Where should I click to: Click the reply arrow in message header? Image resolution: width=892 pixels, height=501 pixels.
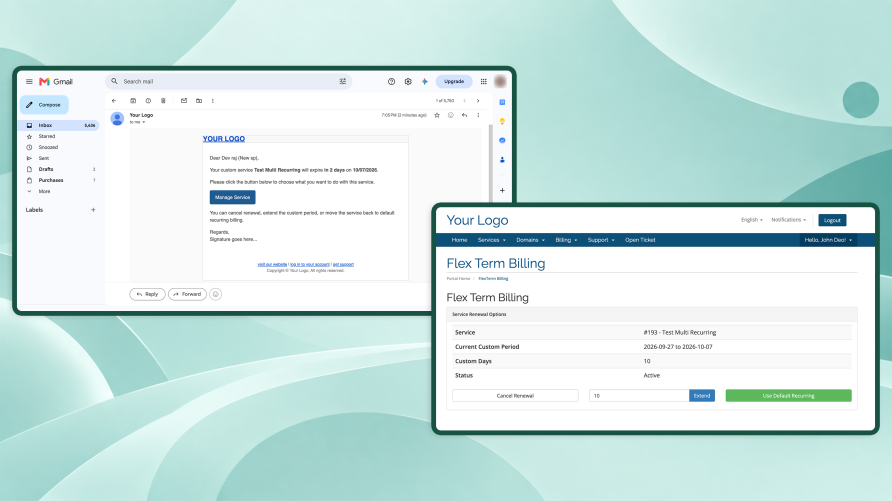(x=464, y=115)
